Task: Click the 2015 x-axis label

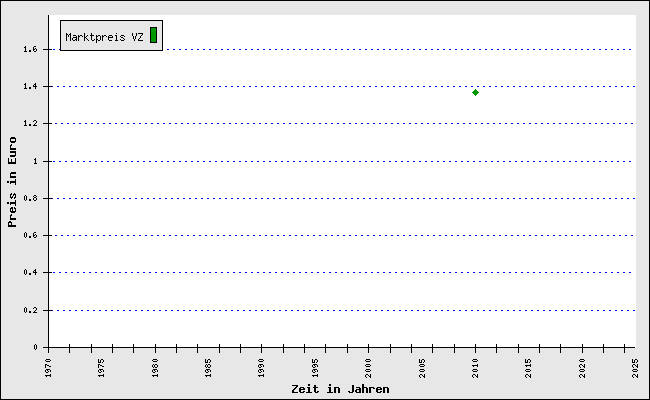Action: 529,368
